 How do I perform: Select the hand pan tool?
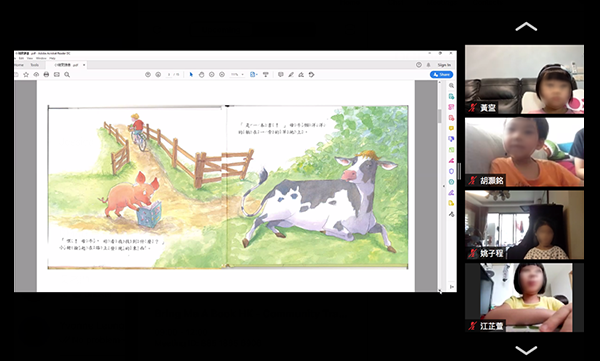pos(201,75)
